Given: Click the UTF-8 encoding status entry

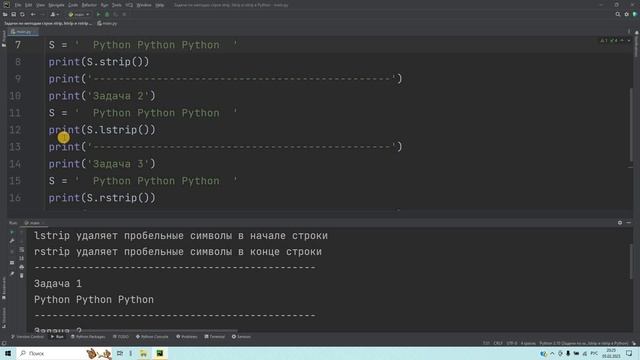Looking at the screenshot, I should (x=512, y=343).
